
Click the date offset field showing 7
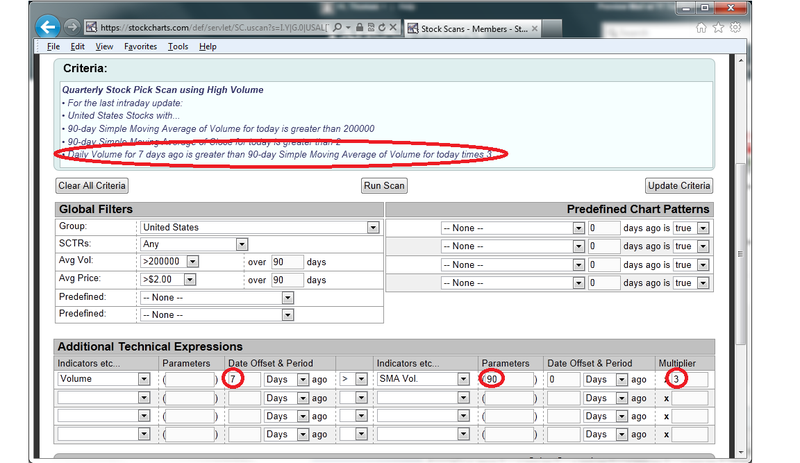click(244, 379)
